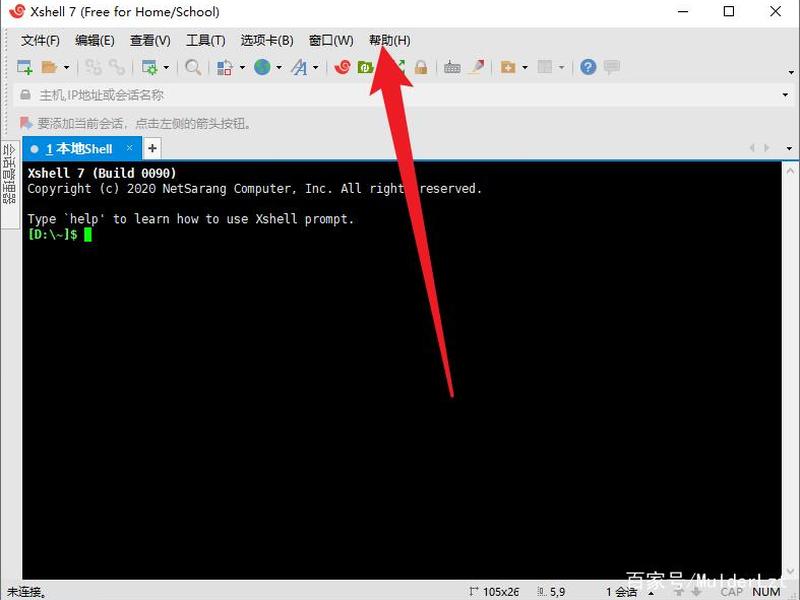Click the terminal scrollbar up arrow
Image resolution: width=800 pixels, height=600 pixels.
[790, 171]
